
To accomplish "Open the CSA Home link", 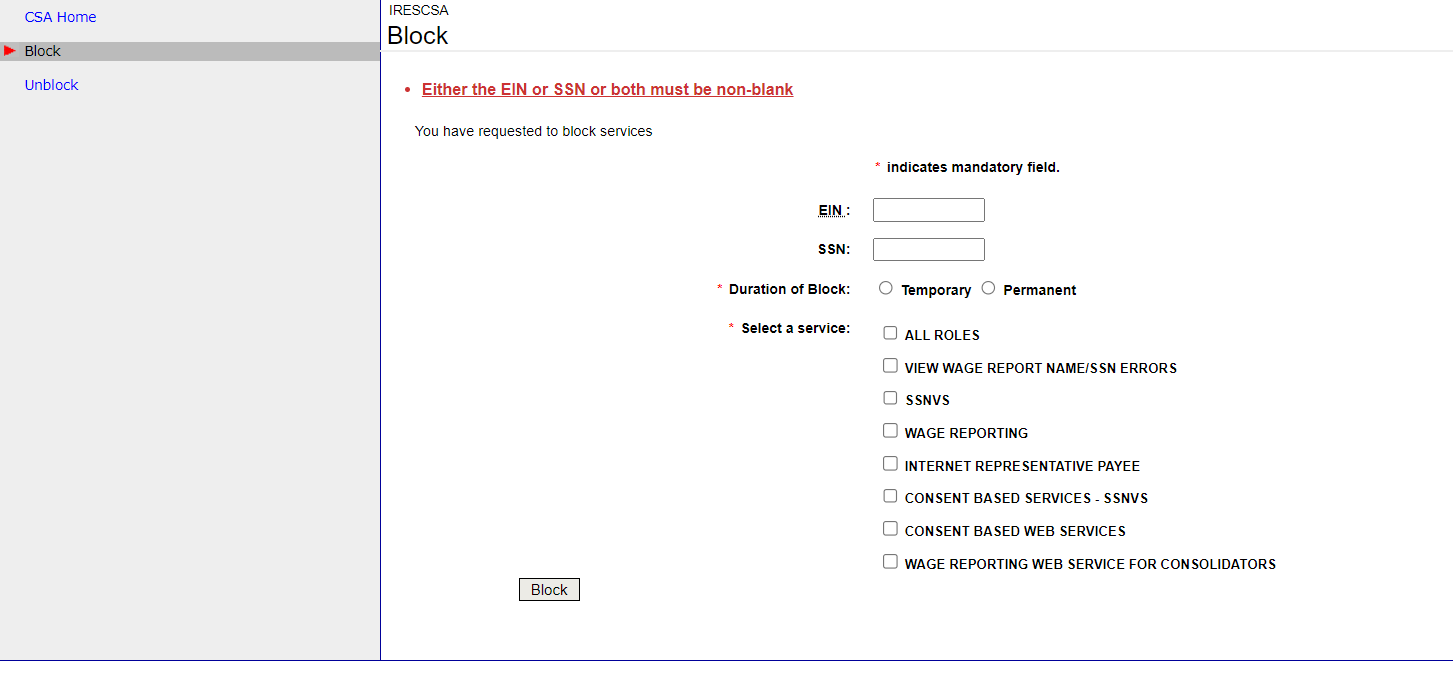I will 60,17.
